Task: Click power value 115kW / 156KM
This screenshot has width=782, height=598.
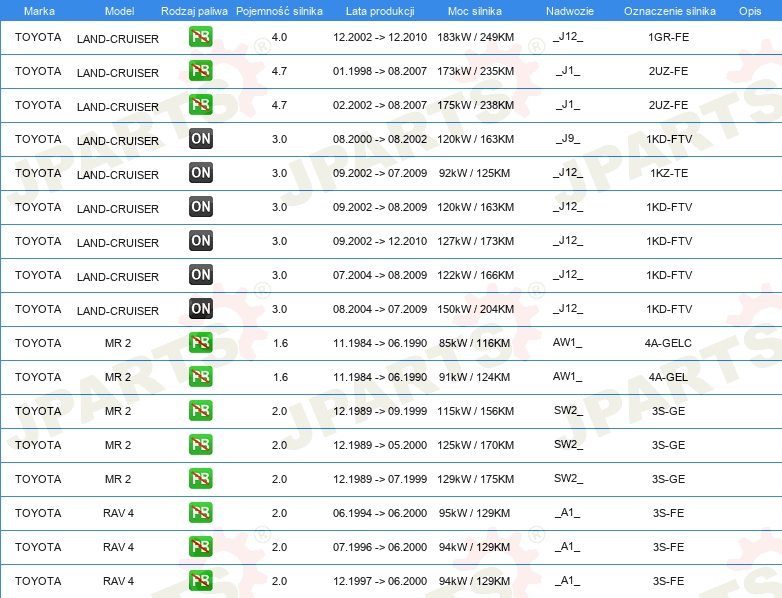Action: click(475, 411)
